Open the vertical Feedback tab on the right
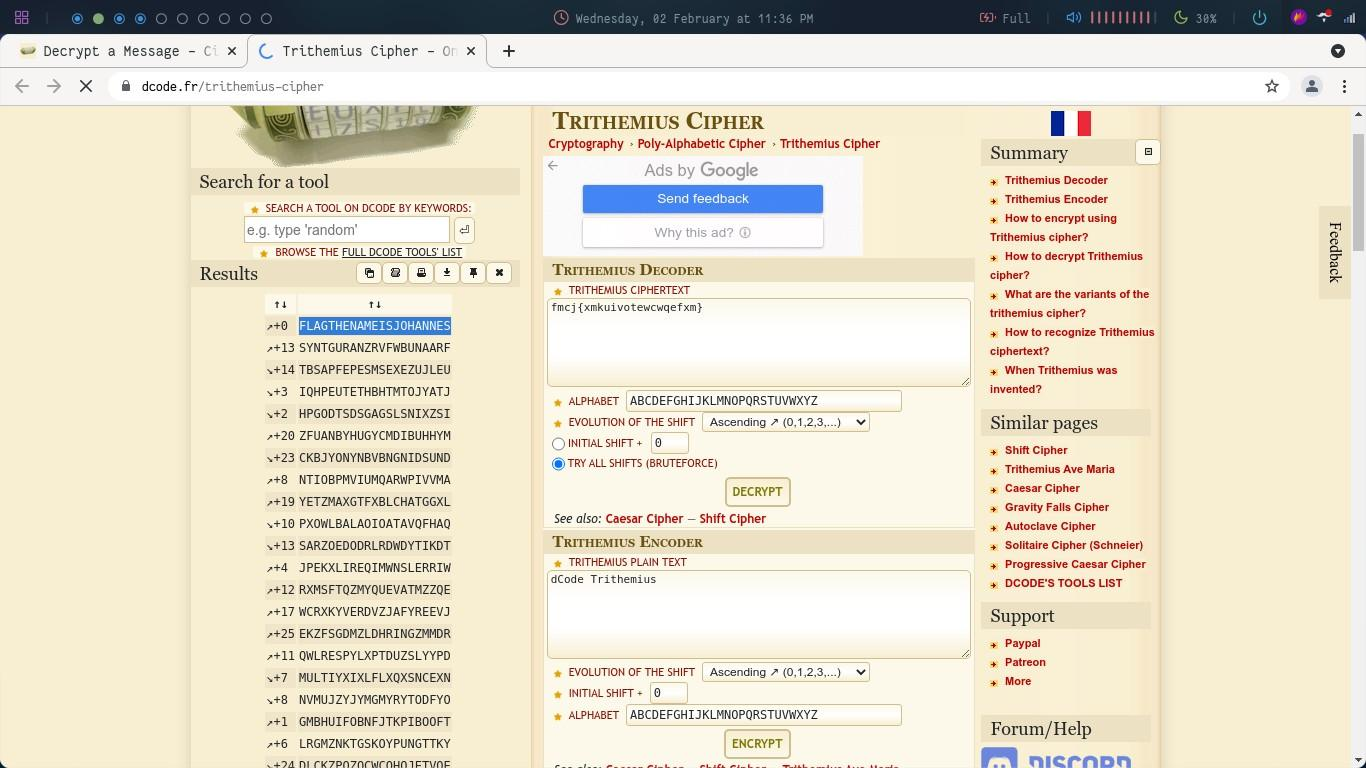Viewport: 1366px width, 768px height. pos(1334,253)
